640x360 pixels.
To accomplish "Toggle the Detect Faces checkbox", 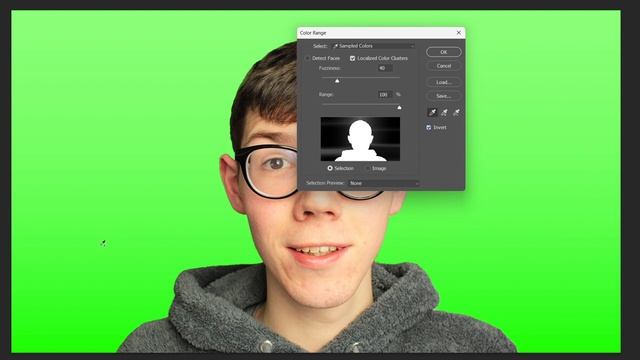I will 308,58.
